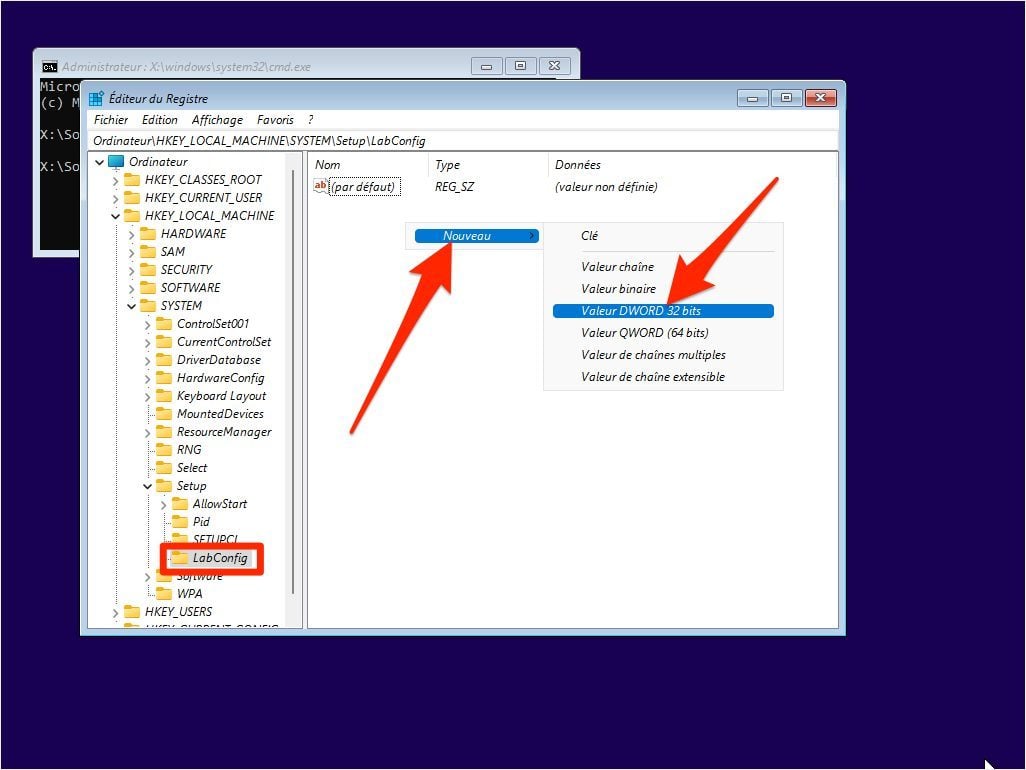Viewport: 1026px width, 770px height.
Task: Click the ab string icon of (par défaut)
Action: pyautogui.click(x=321, y=186)
